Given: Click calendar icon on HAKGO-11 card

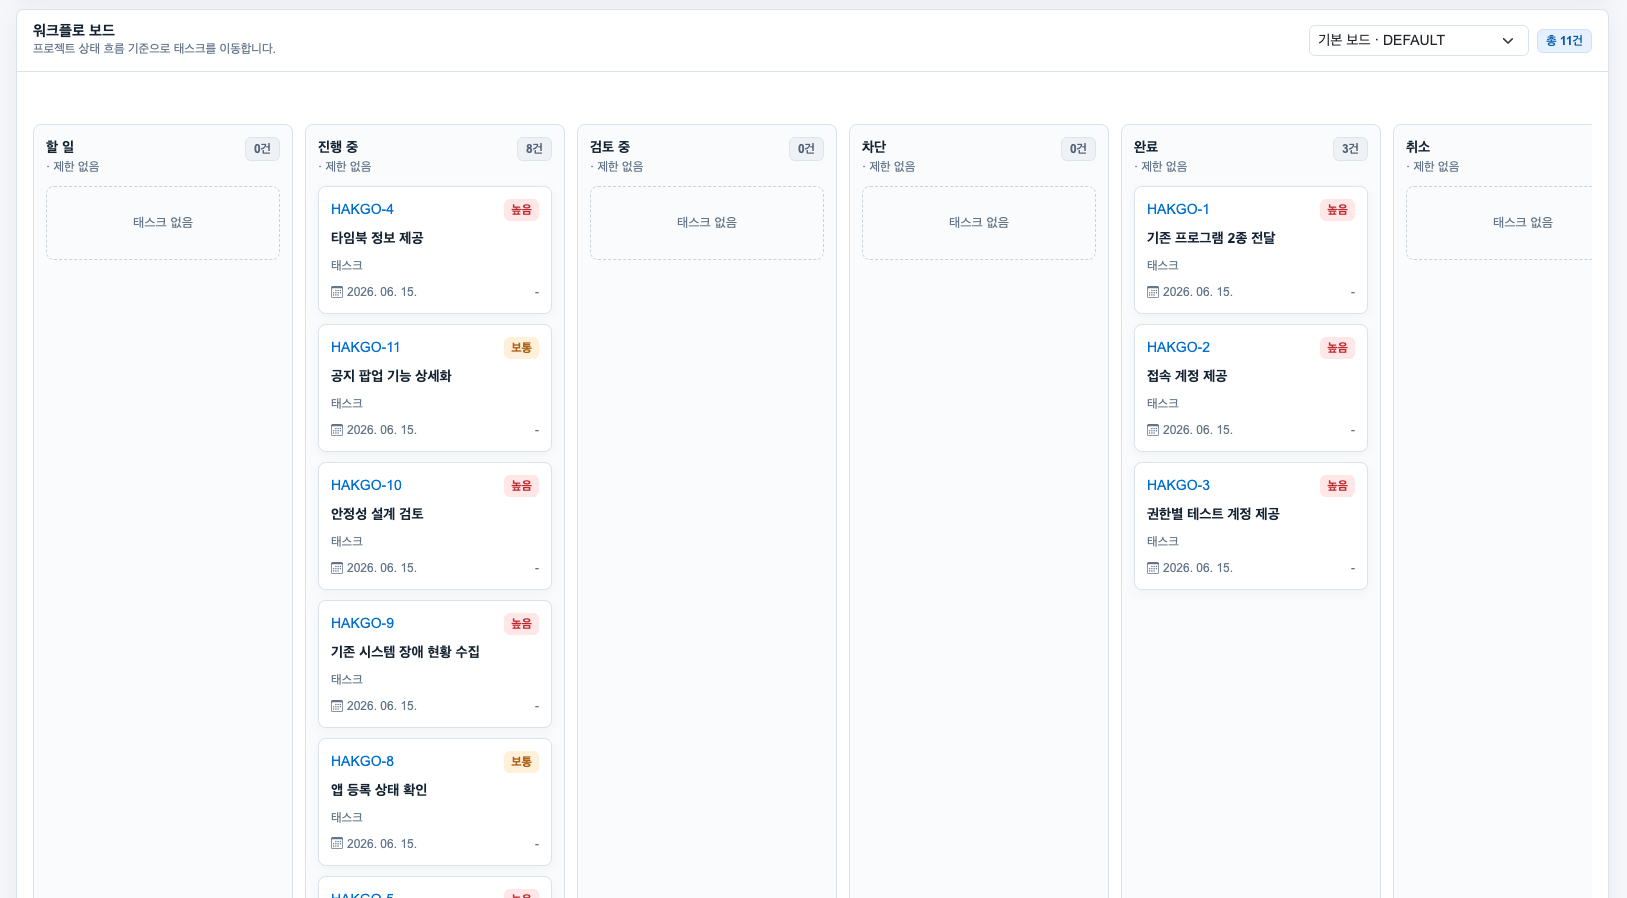Looking at the screenshot, I should 337,430.
